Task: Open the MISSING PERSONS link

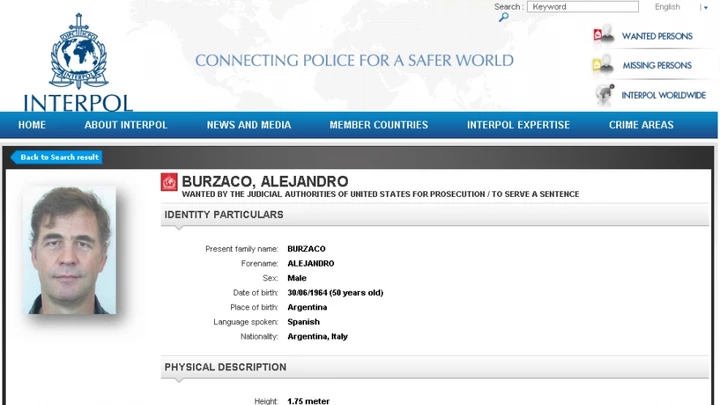Action: coord(657,66)
